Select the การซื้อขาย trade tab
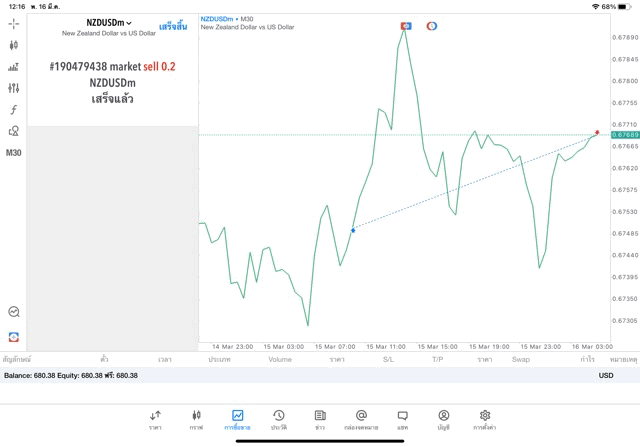Screen dimensions: 640x447 (x=237, y=420)
